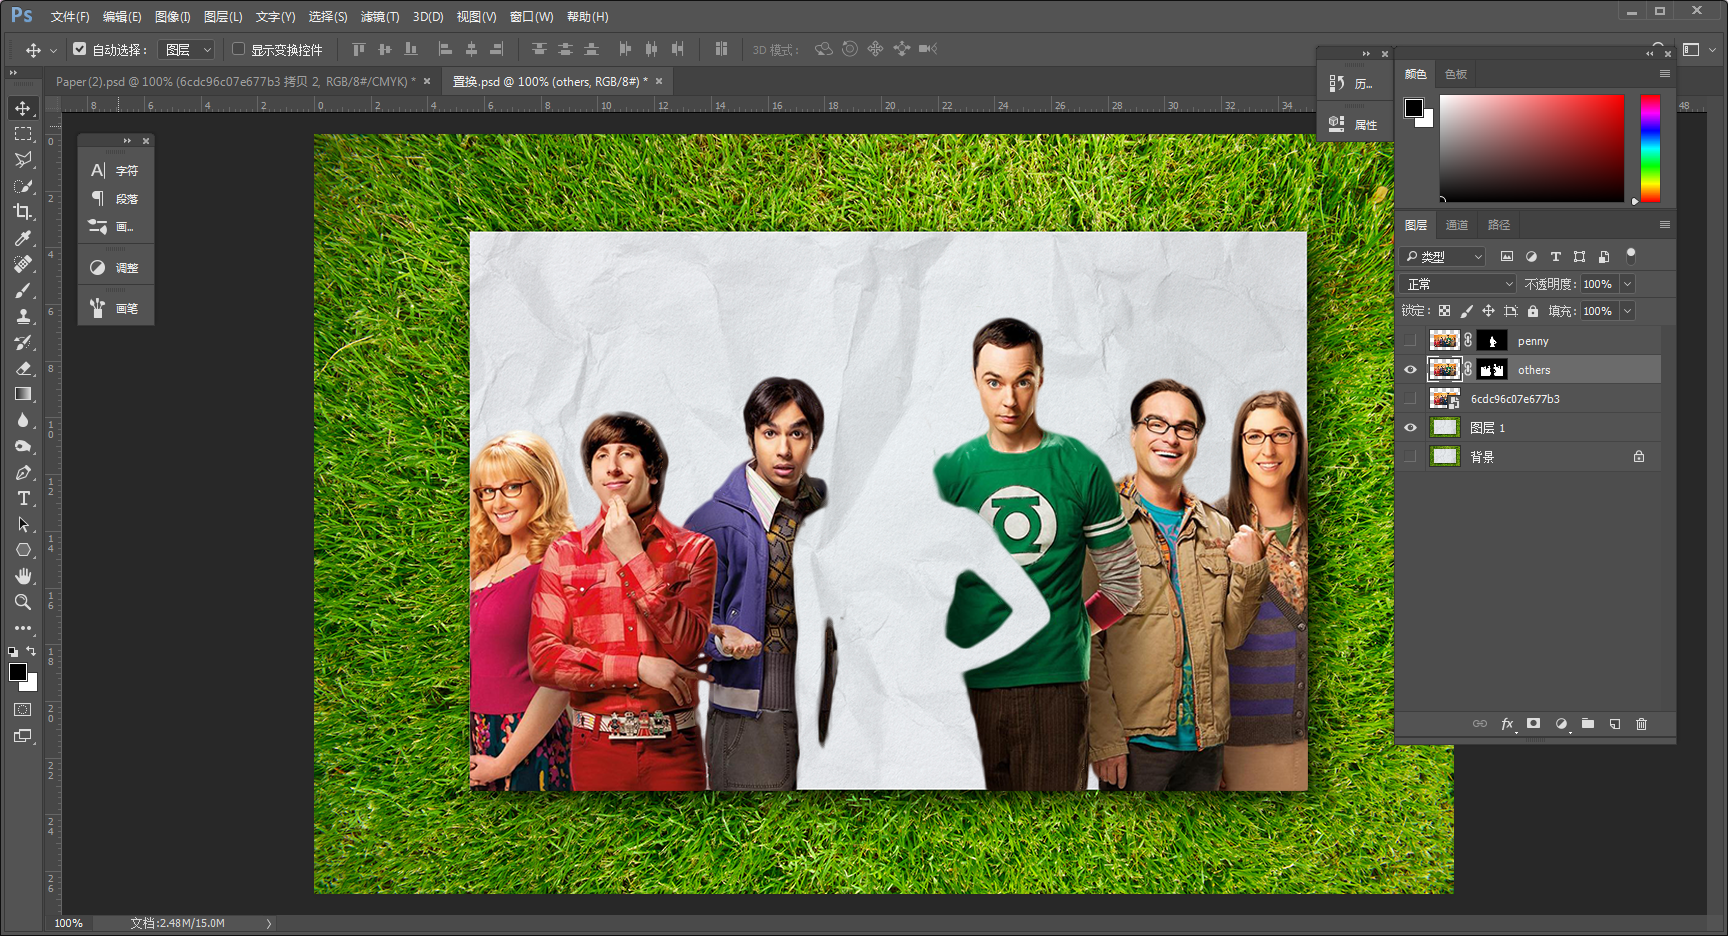Open the 滤镜(T) menu
This screenshot has height=936, width=1728.
click(x=380, y=17)
